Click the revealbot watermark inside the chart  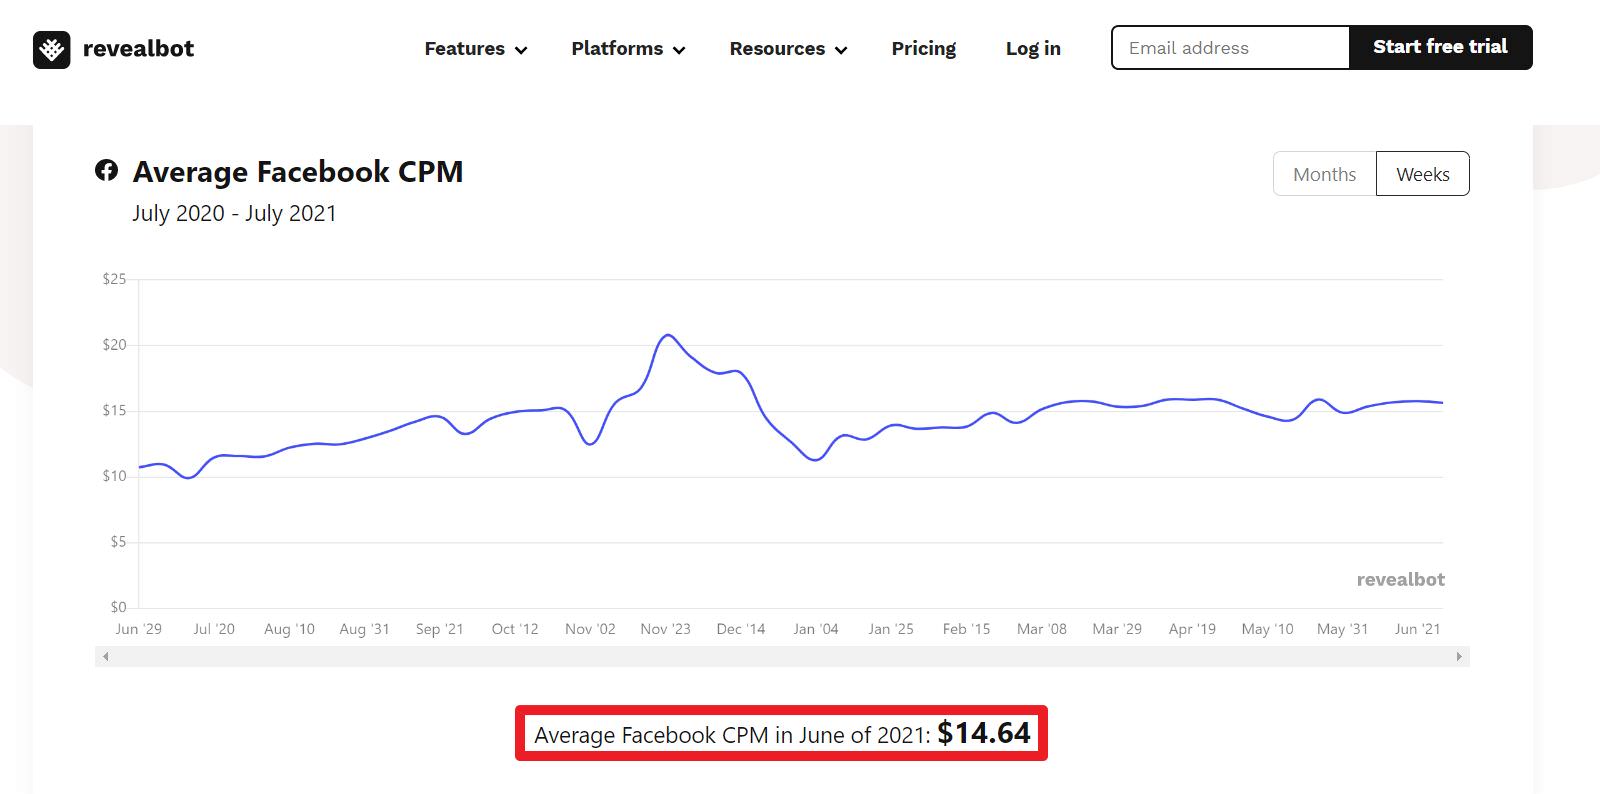[1399, 580]
